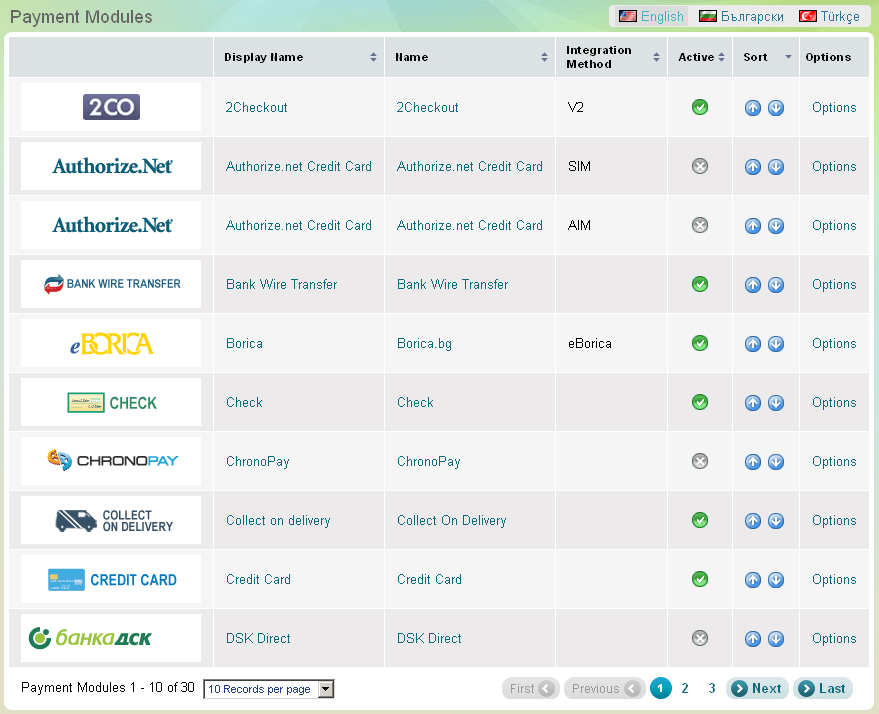Image resolution: width=879 pixels, height=714 pixels.
Task: Go to page 3 of payment modules
Action: [x=711, y=689]
